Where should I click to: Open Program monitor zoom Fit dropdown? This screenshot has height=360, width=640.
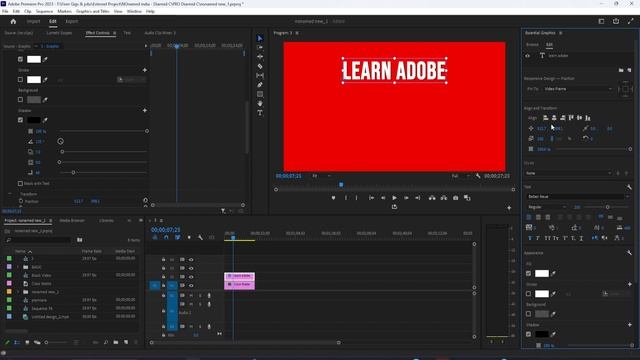(x=322, y=176)
